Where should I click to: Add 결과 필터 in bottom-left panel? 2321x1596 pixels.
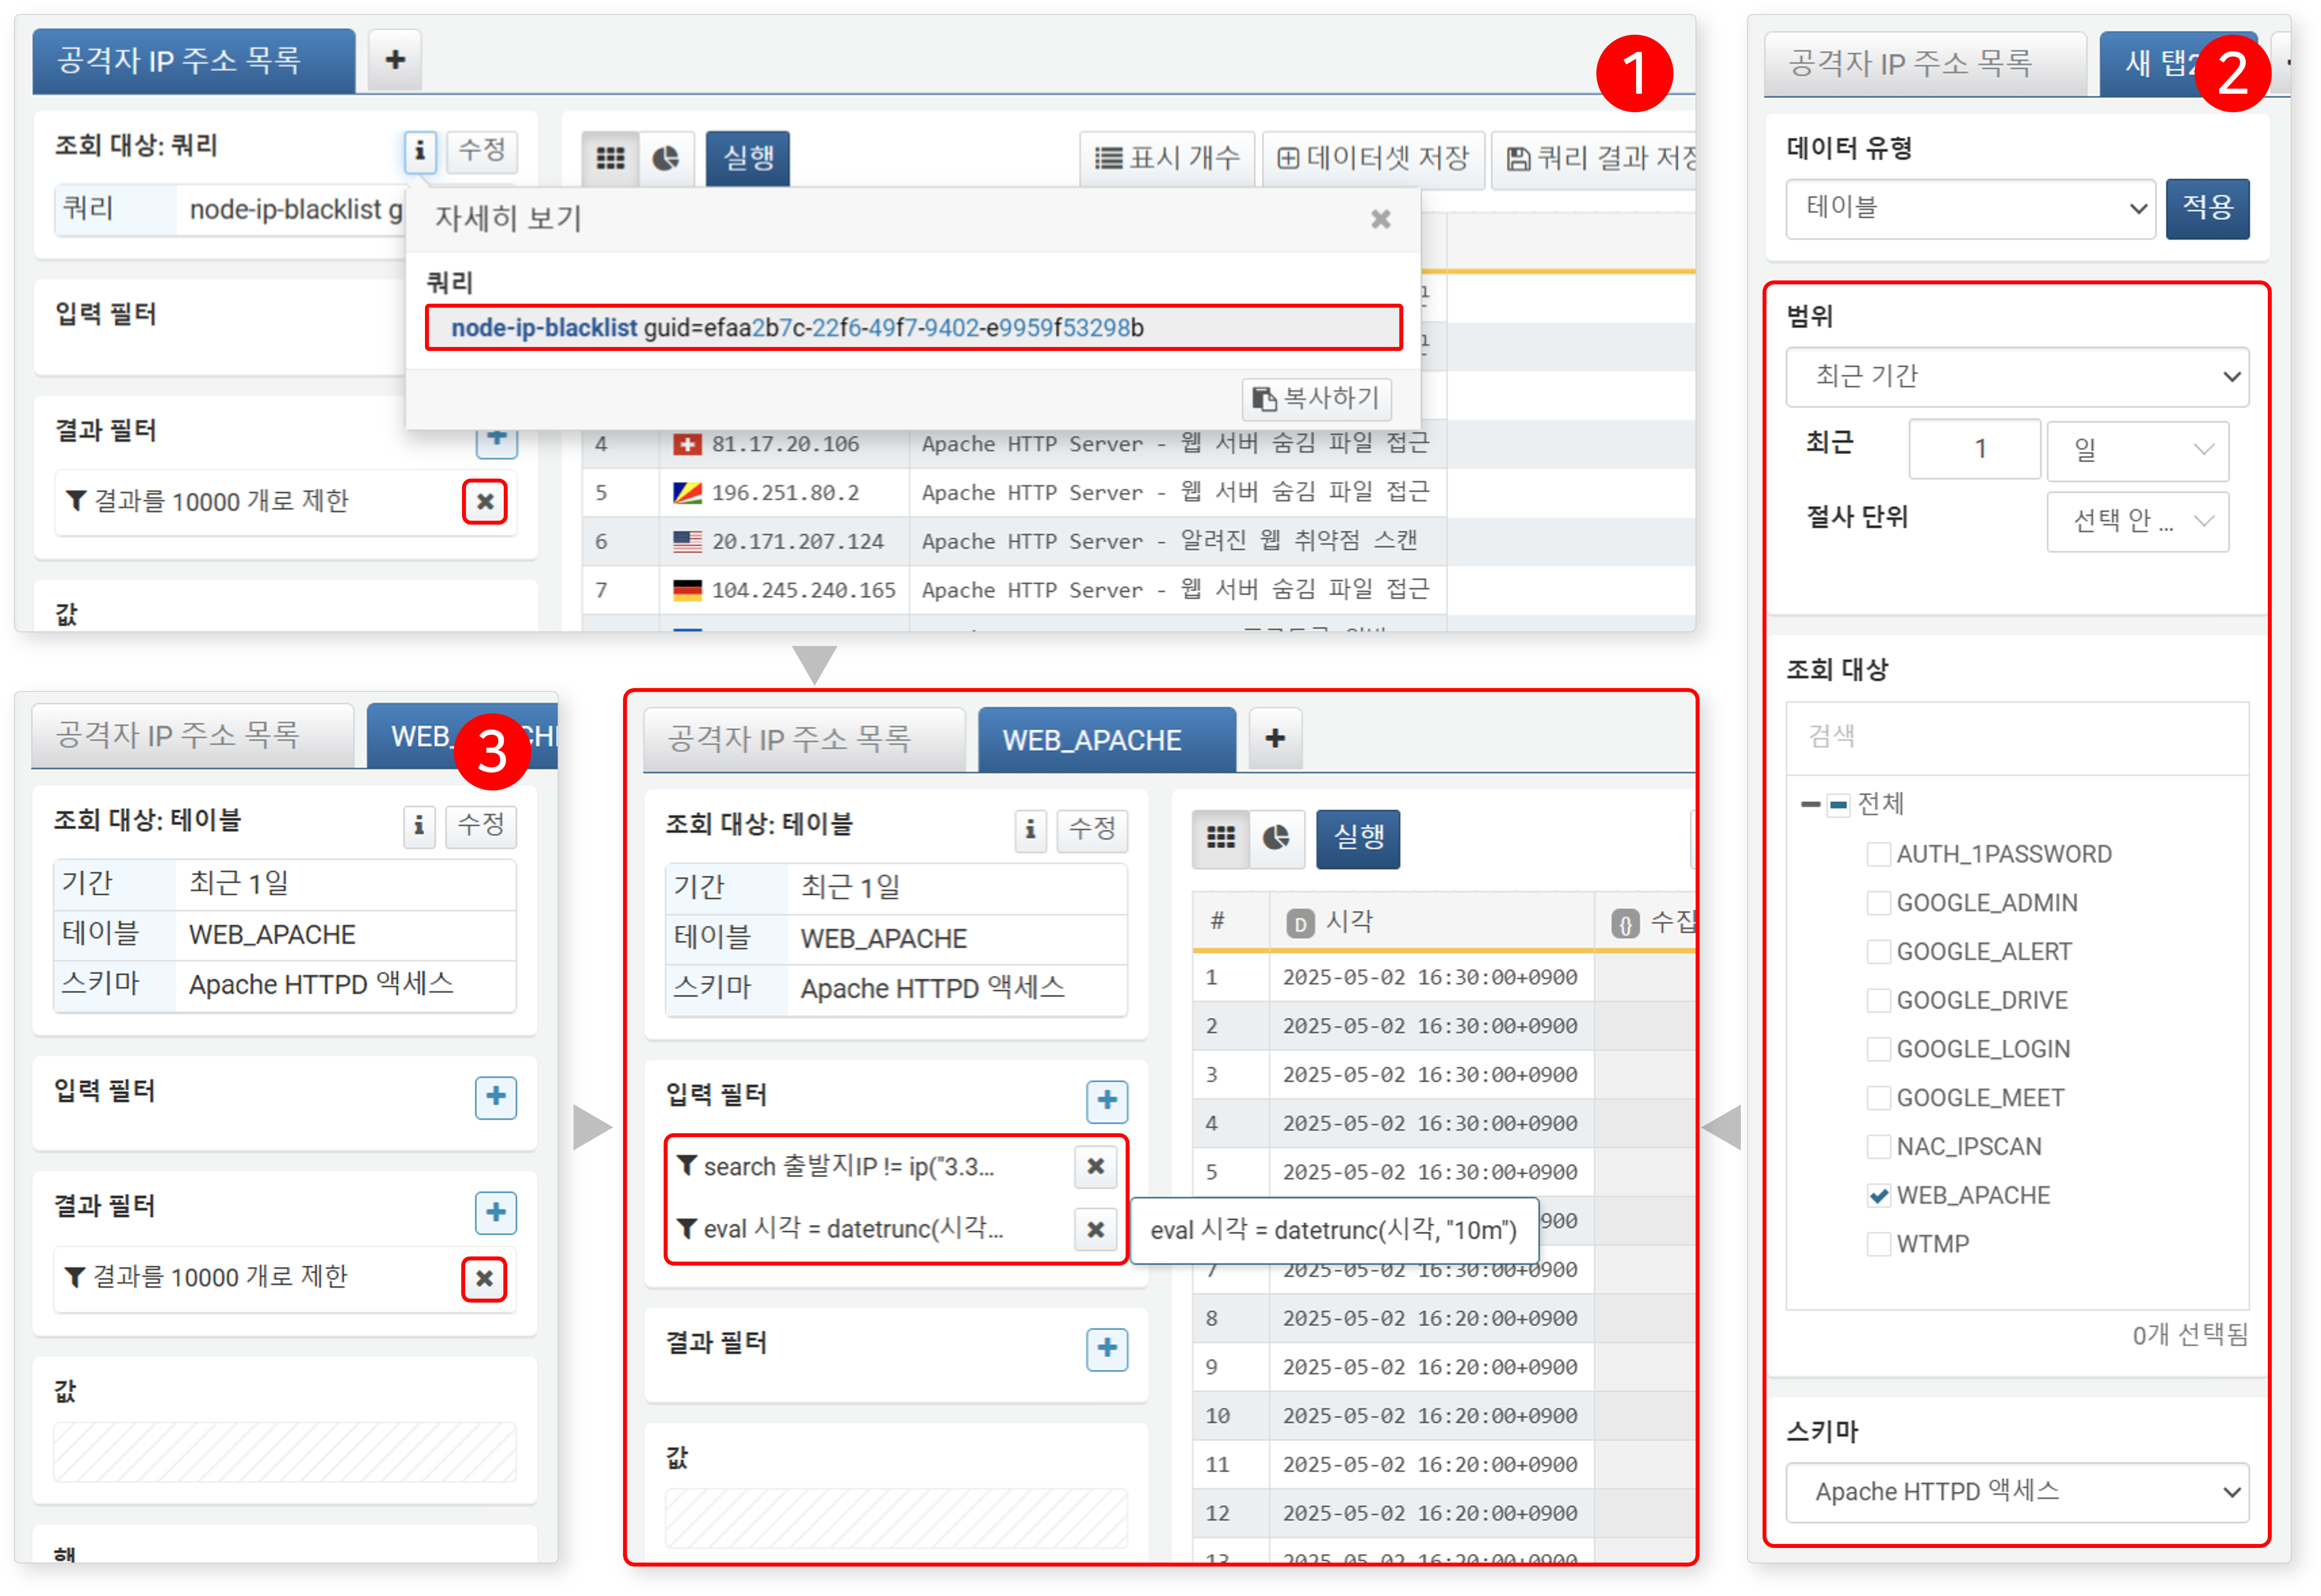(495, 1213)
